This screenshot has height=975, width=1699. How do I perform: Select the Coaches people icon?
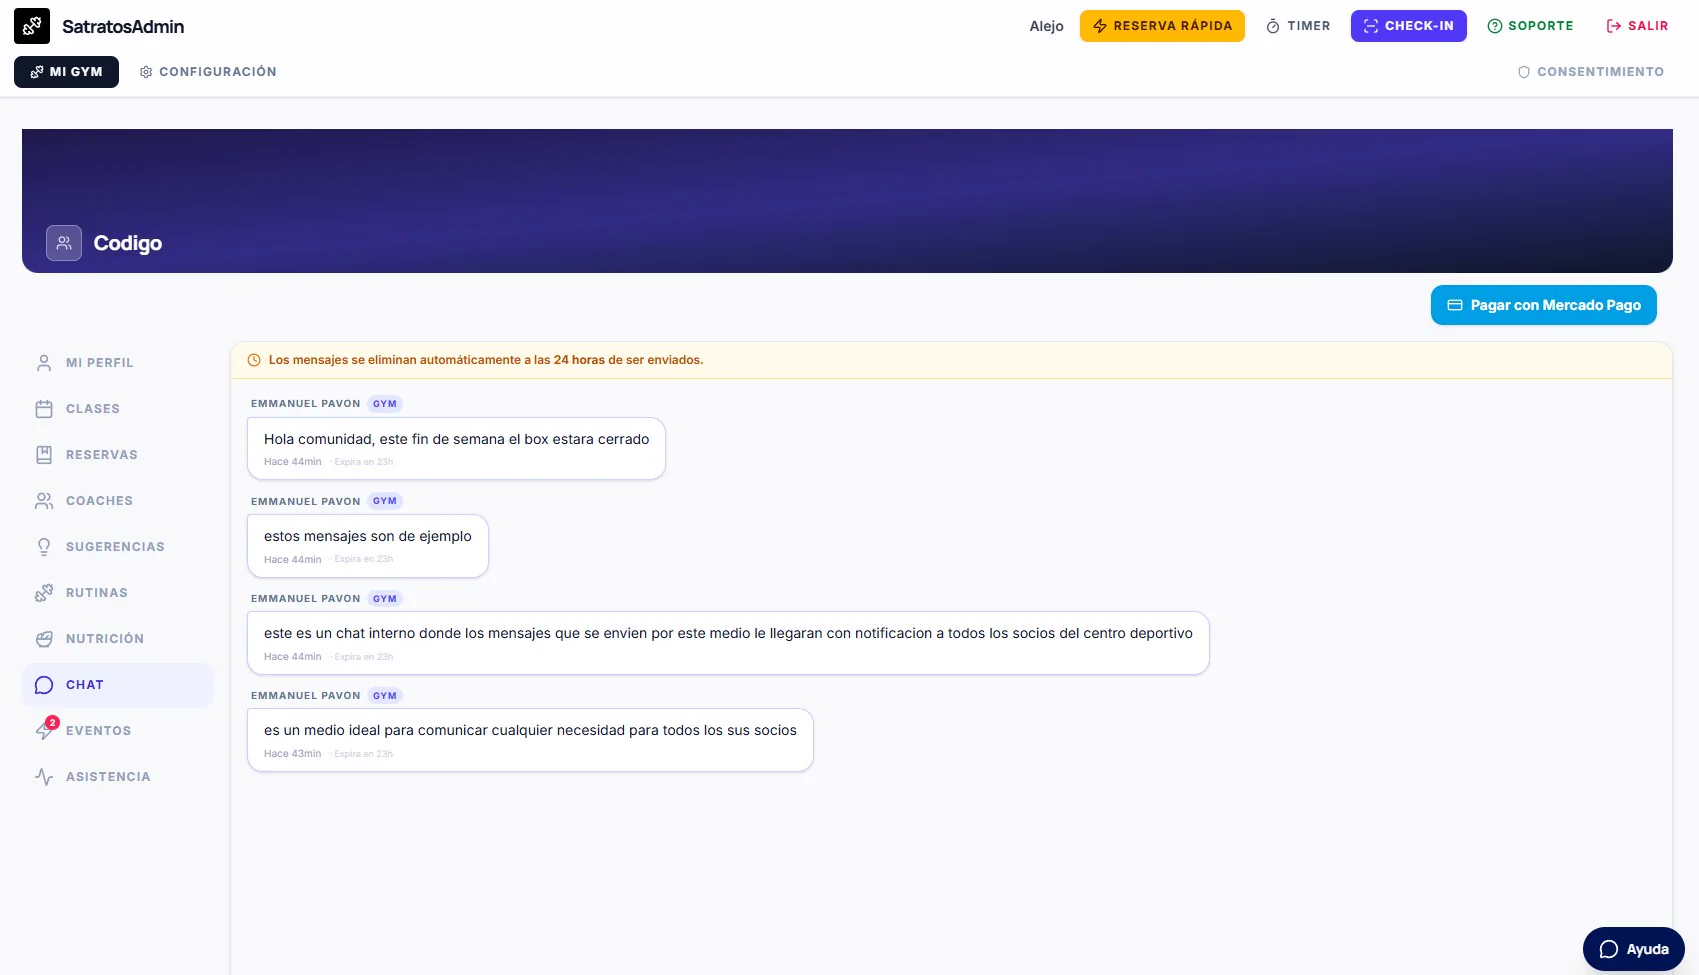point(44,501)
